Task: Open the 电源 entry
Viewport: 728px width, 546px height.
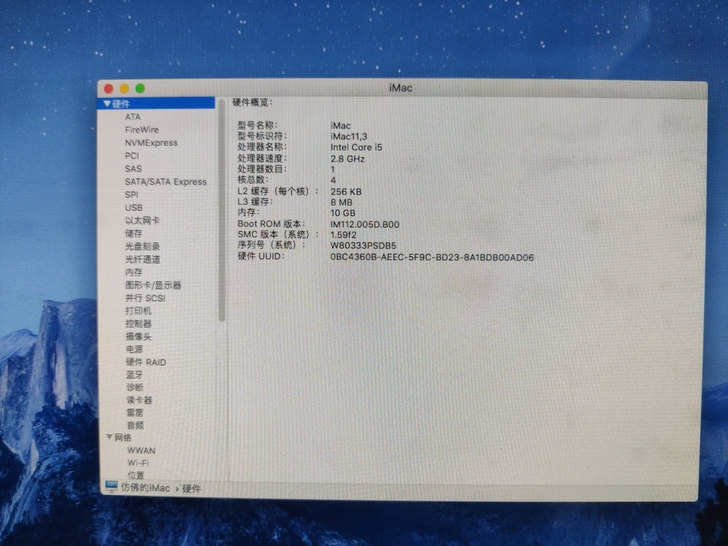Action: [134, 349]
